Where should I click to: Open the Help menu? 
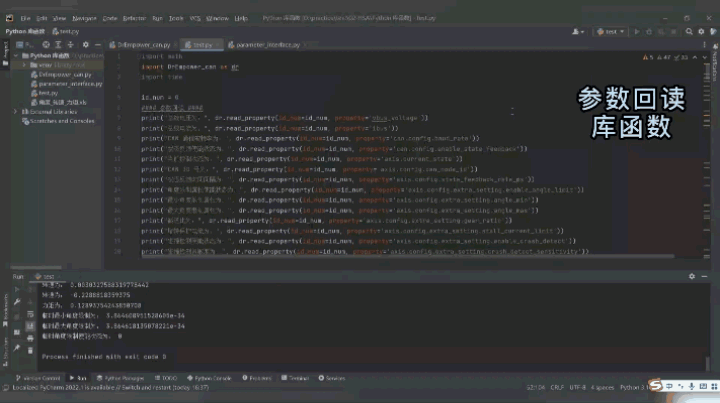[241, 18]
